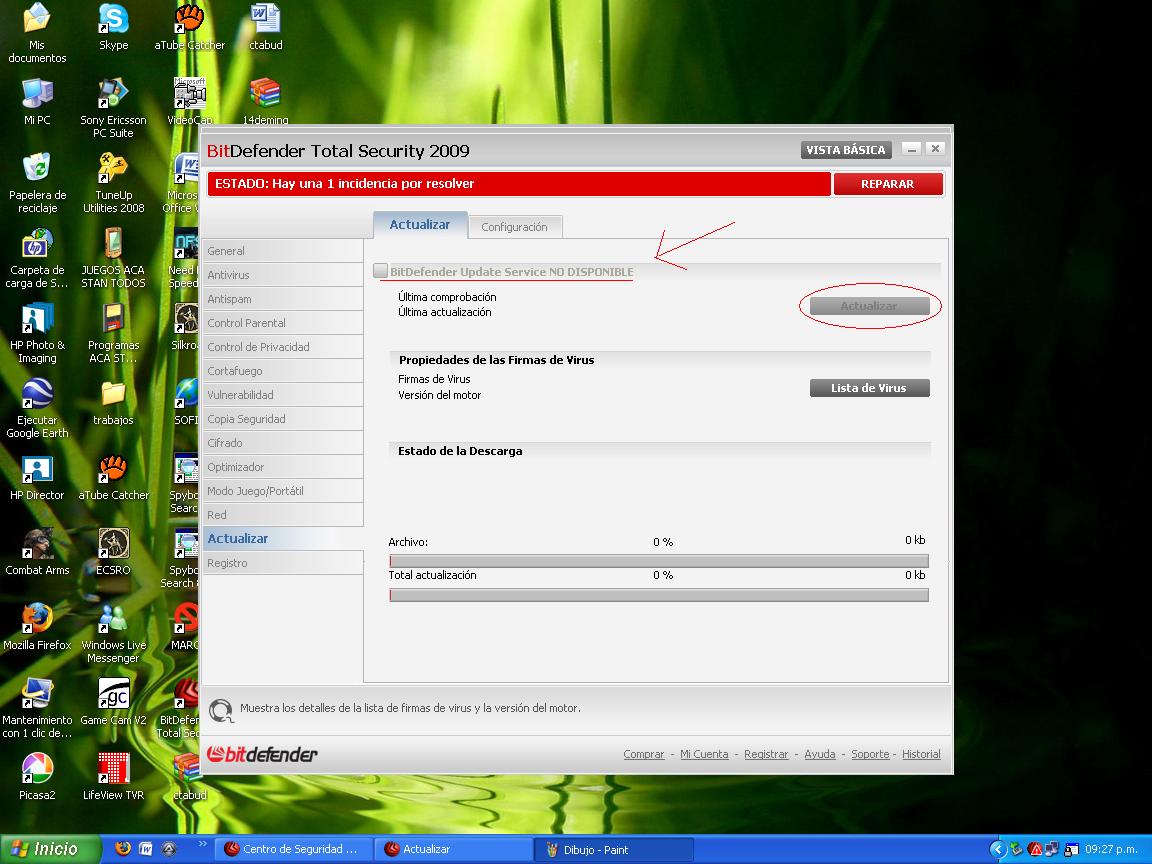Open Cortafuego section in sidebar
The image size is (1152, 864).
tap(282, 371)
